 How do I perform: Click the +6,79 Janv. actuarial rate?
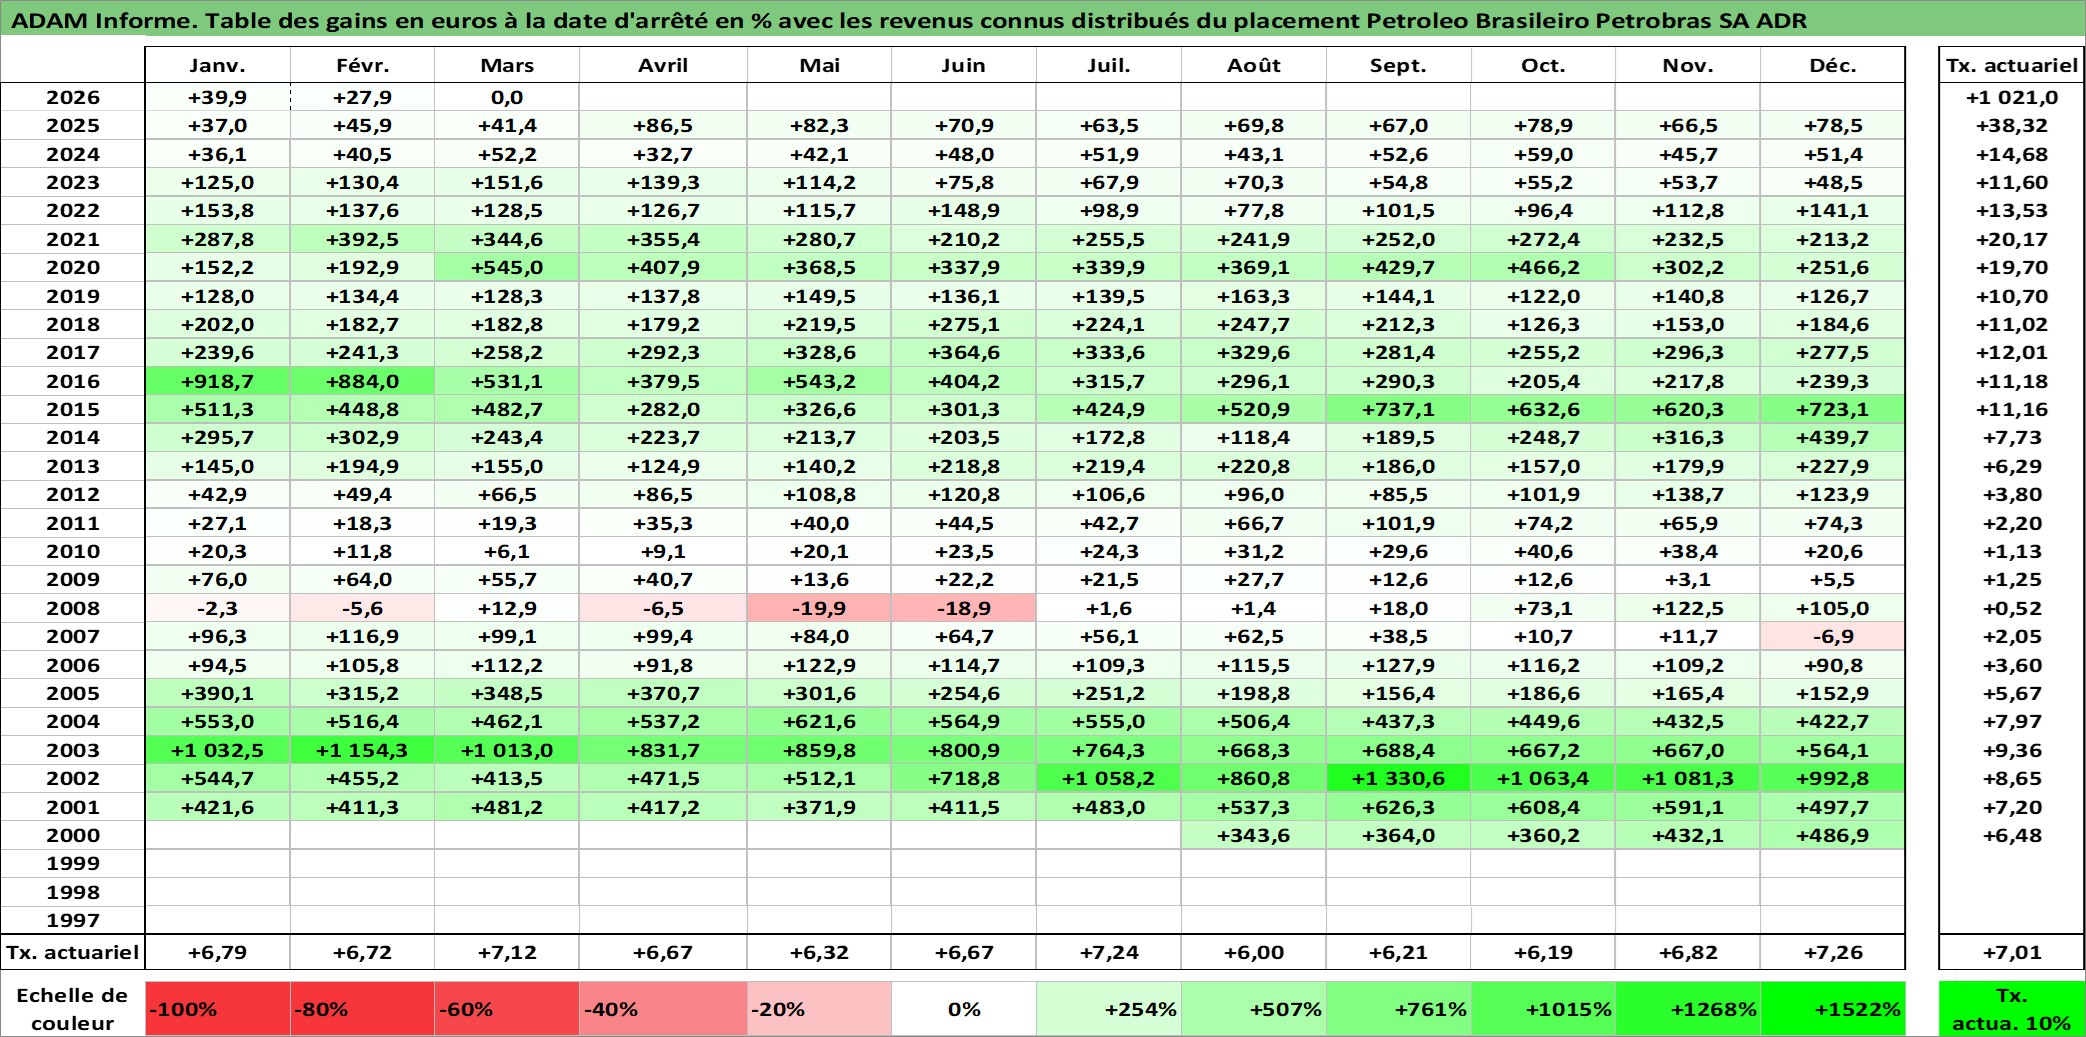(x=218, y=952)
